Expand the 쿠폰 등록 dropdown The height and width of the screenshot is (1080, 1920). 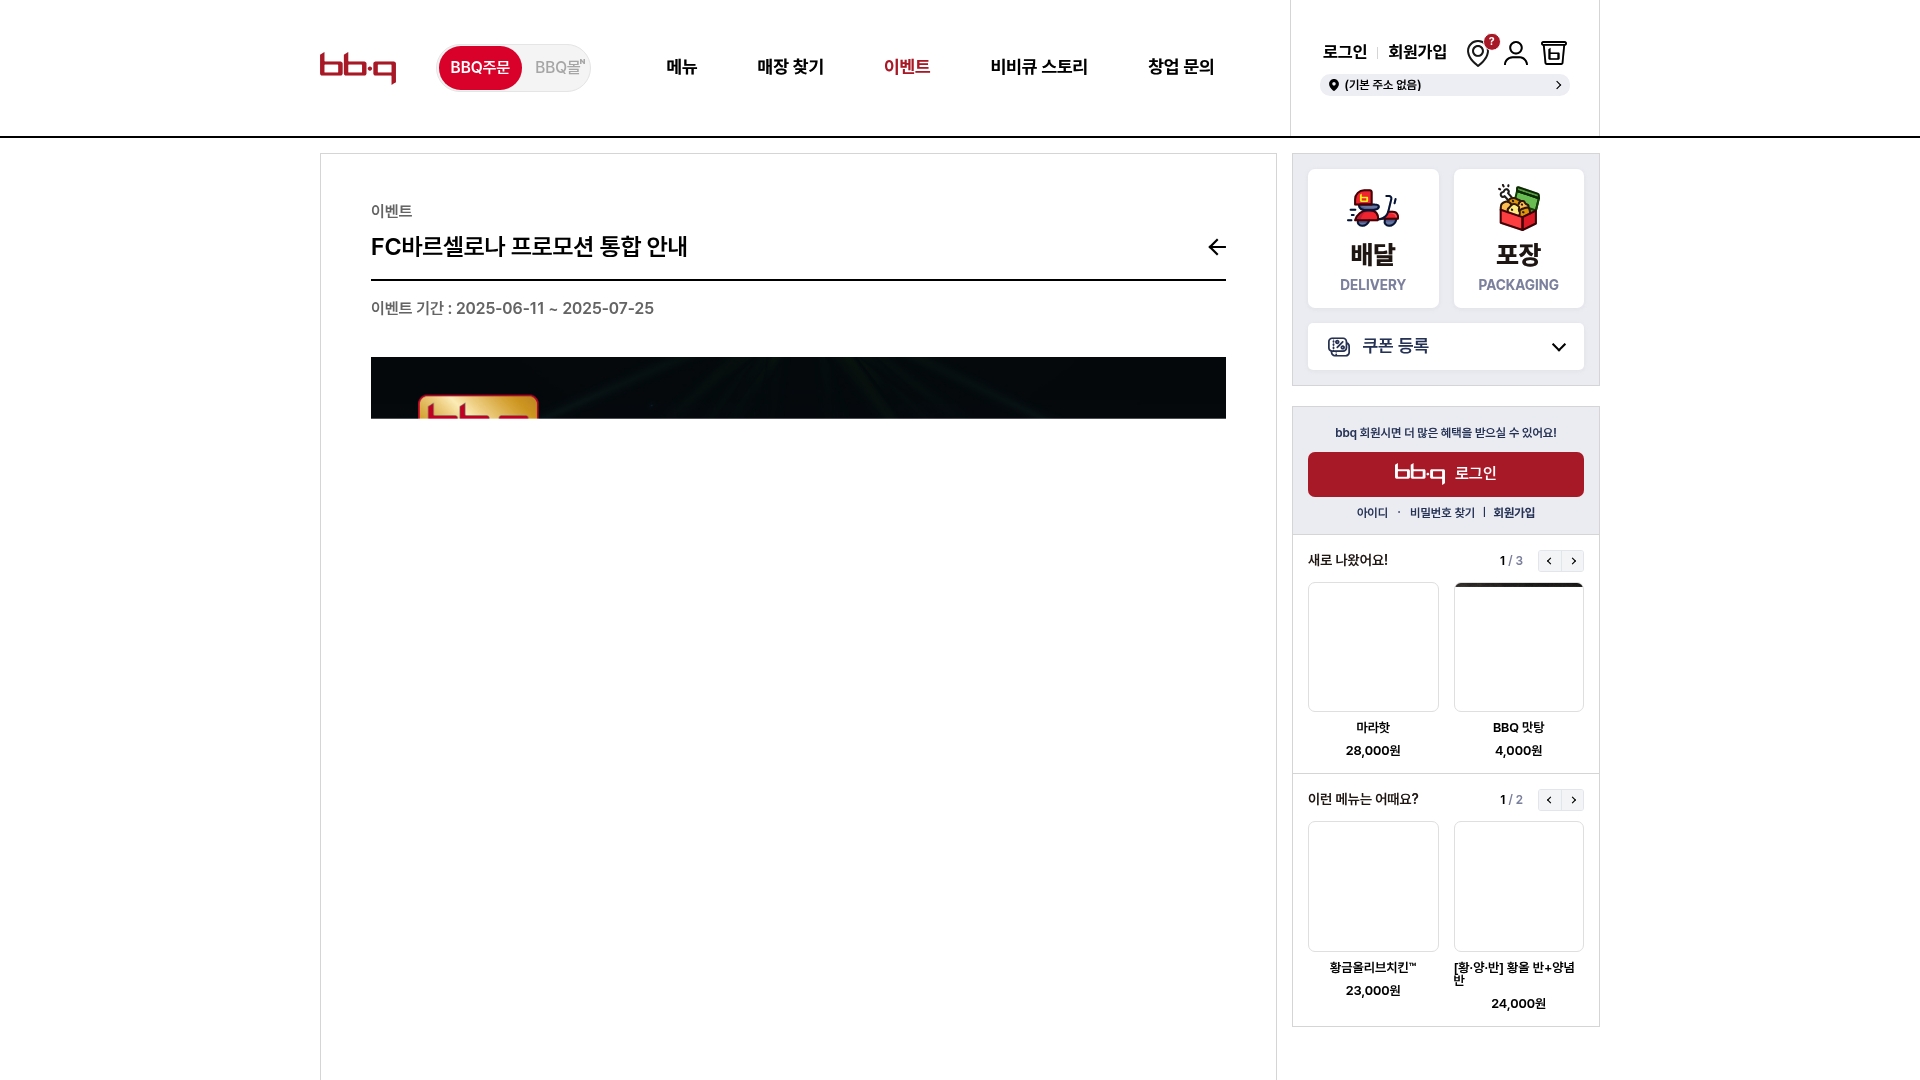coord(1446,346)
